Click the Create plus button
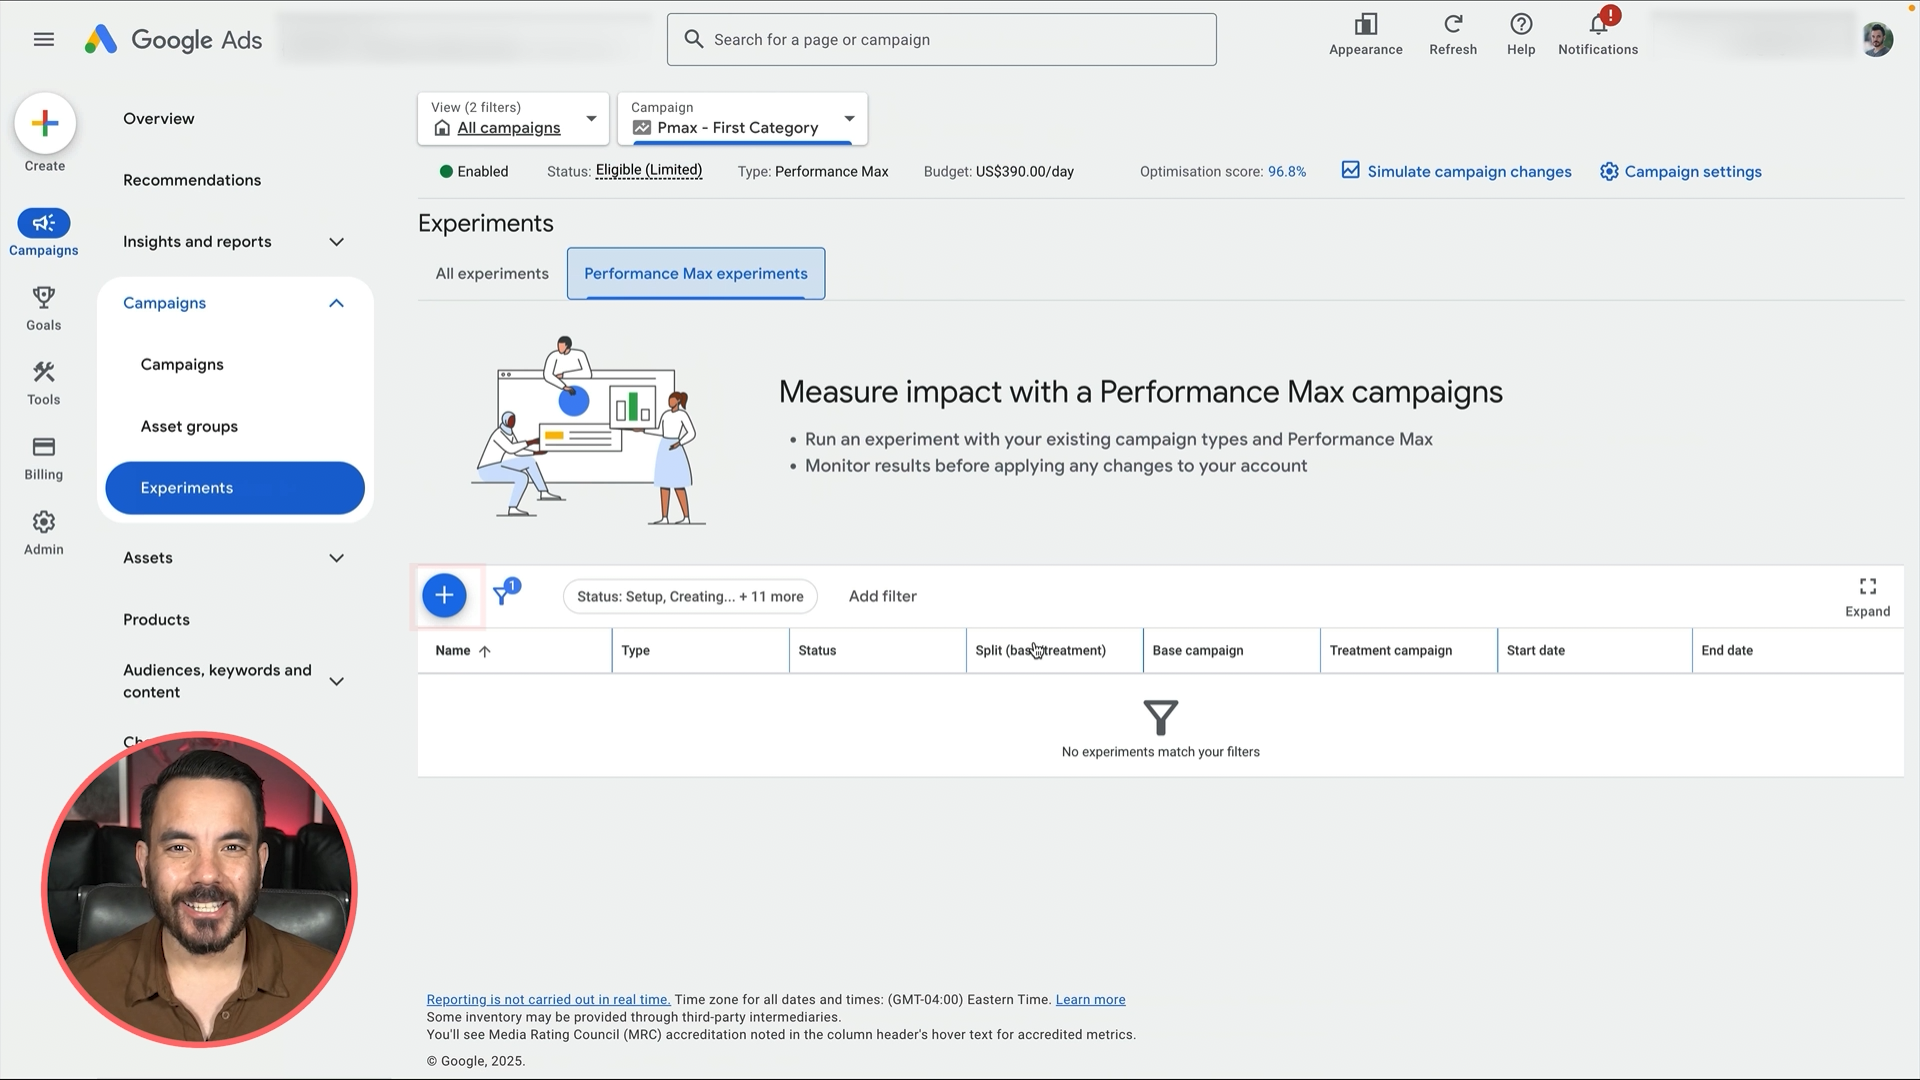1920x1080 pixels. pos(45,123)
